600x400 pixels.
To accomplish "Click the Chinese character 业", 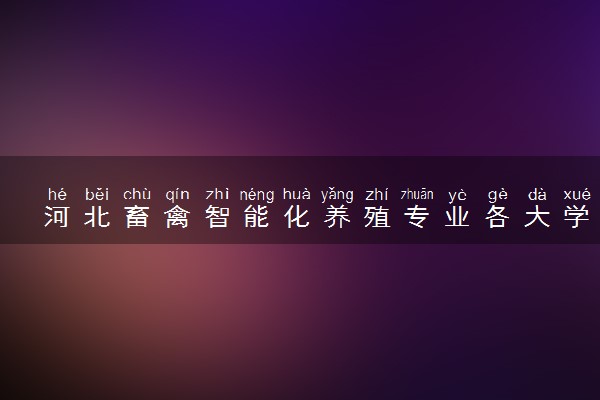I will tap(457, 217).
